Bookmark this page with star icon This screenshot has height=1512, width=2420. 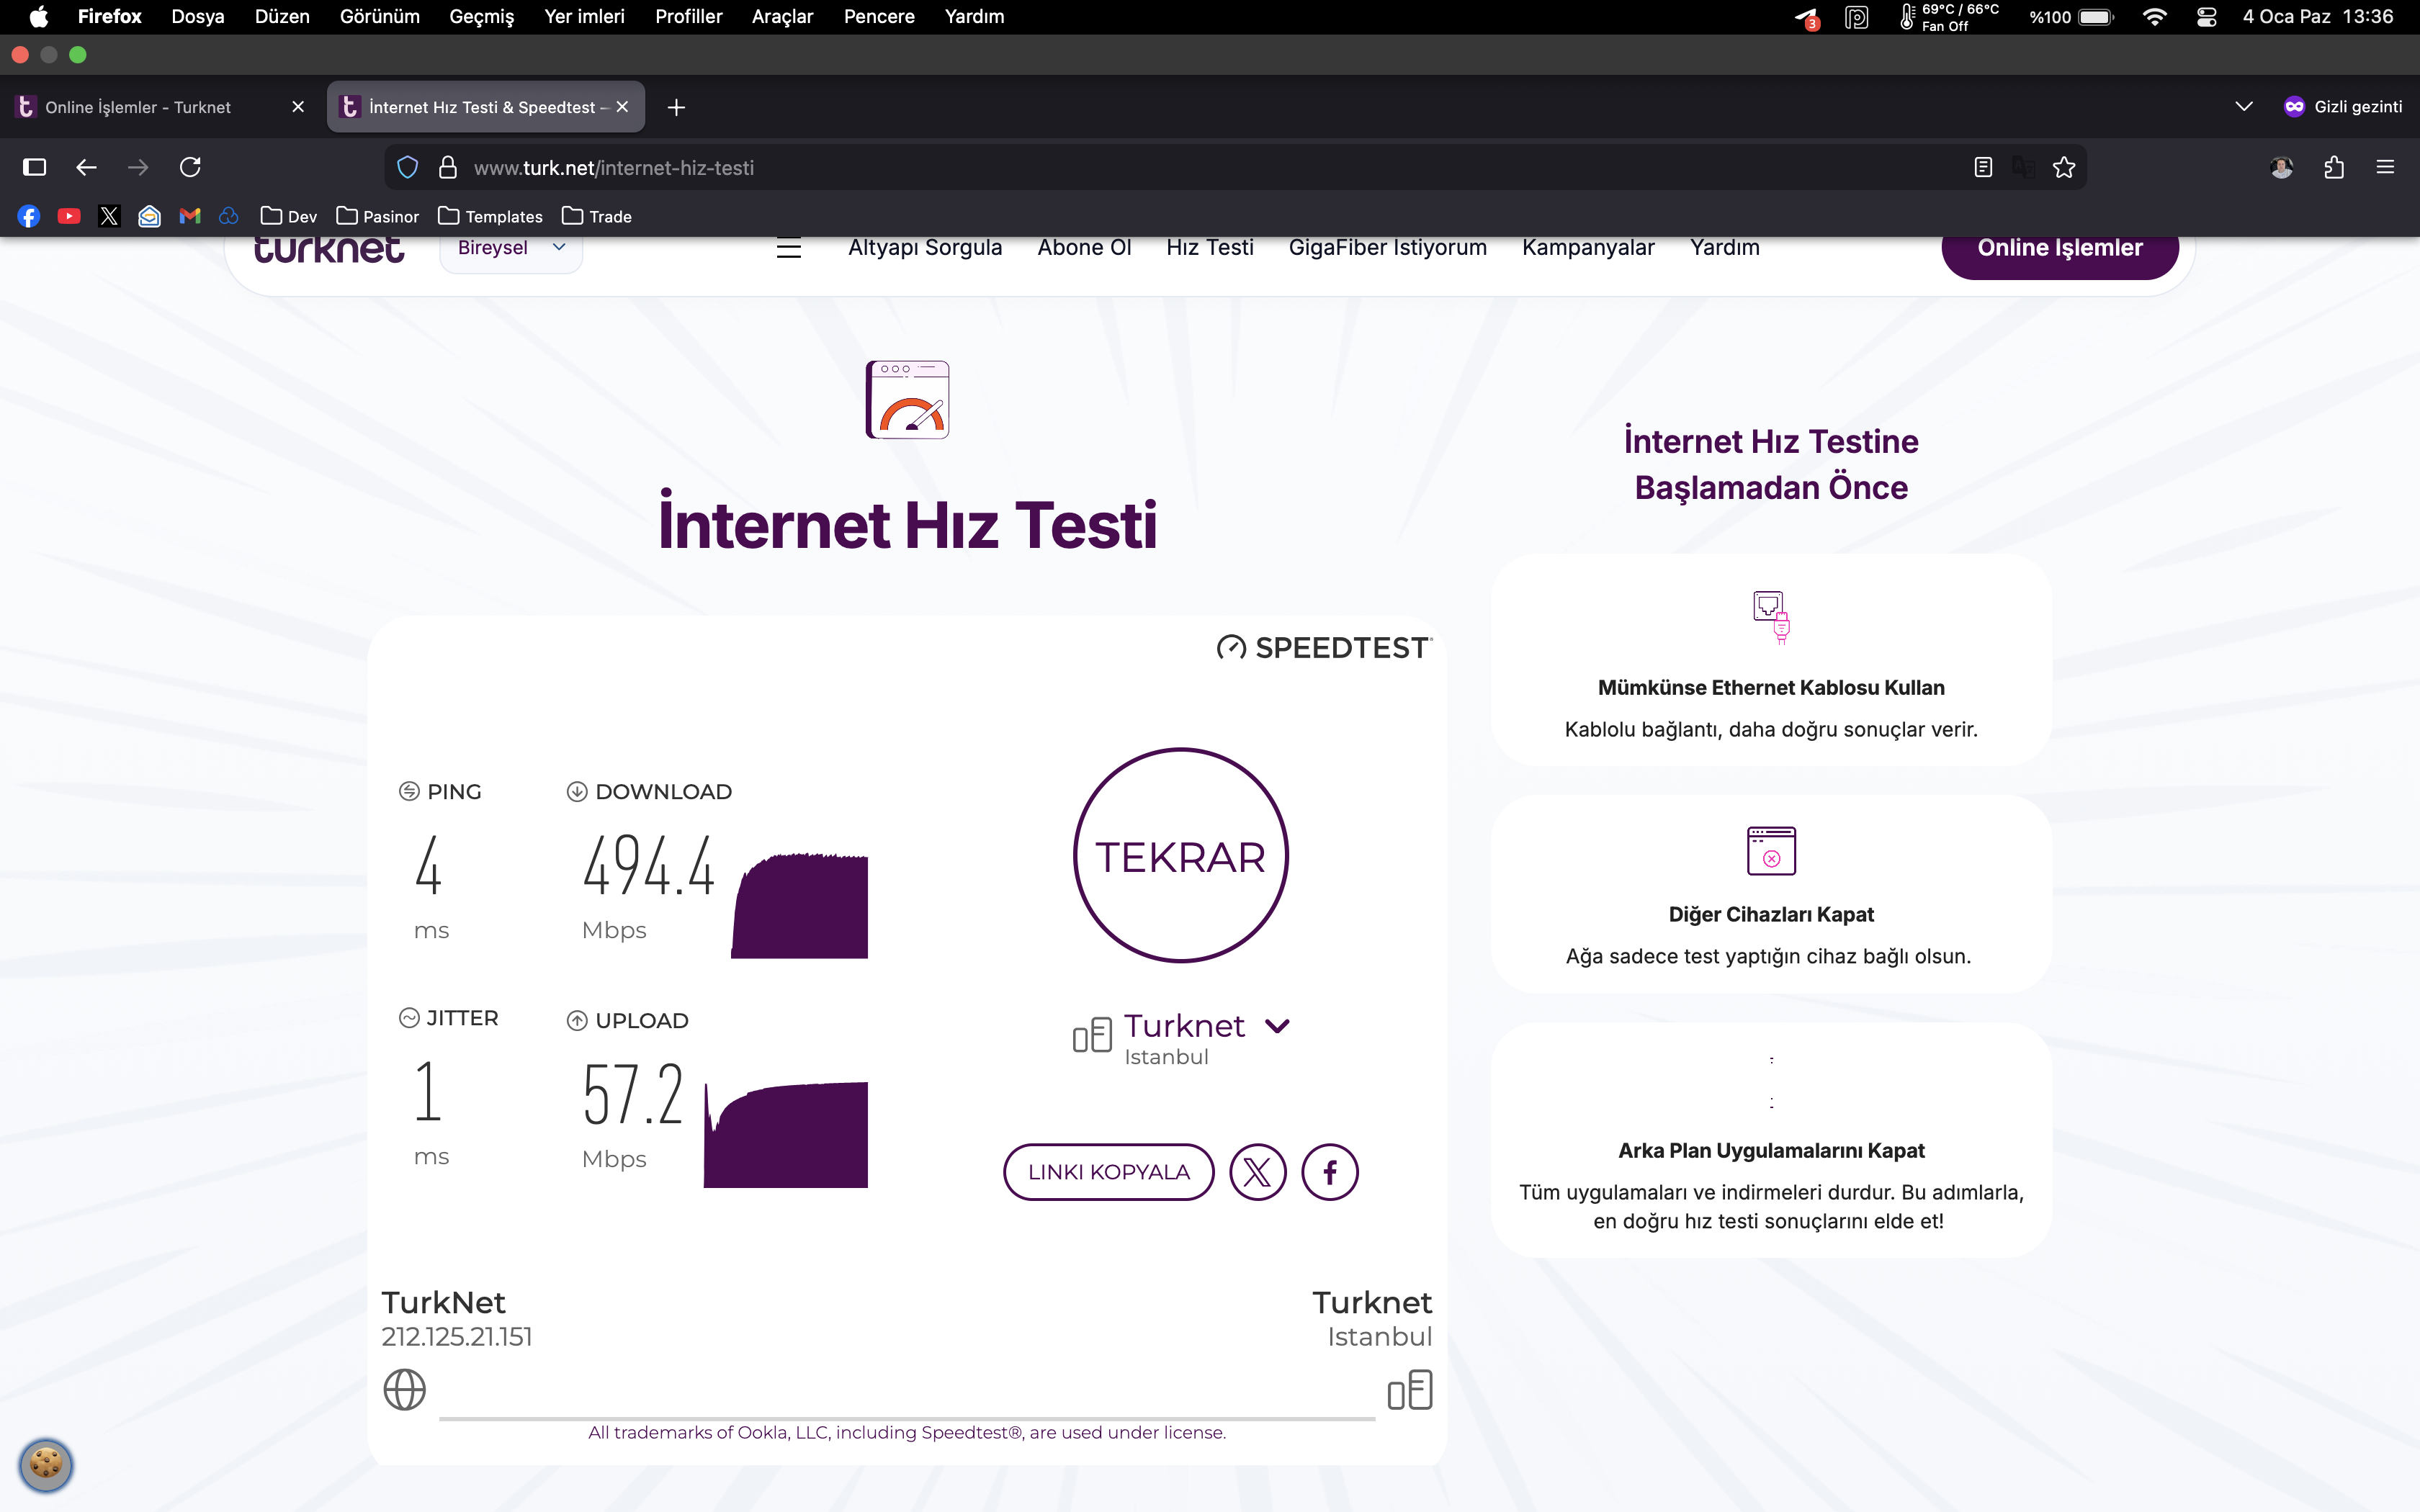tap(2064, 167)
